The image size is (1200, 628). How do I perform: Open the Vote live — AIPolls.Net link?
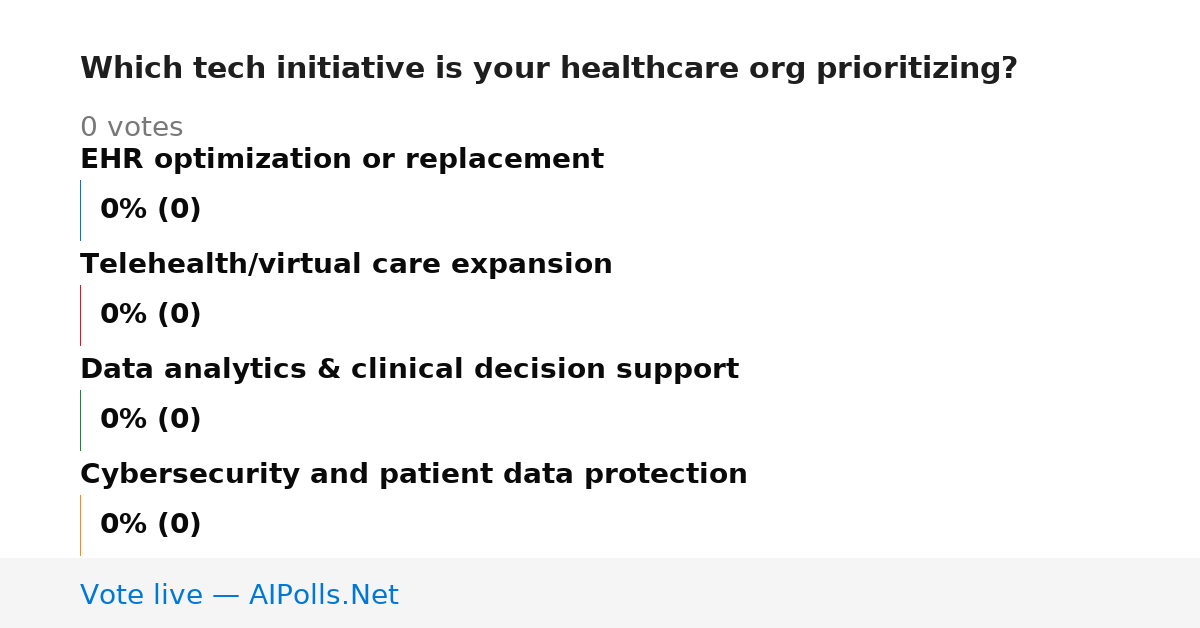(x=239, y=596)
